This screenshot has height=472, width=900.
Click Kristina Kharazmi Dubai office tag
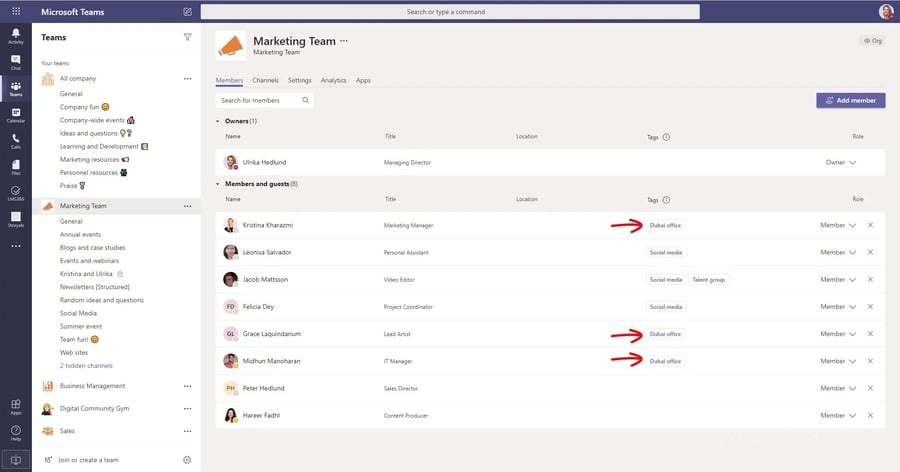point(665,225)
